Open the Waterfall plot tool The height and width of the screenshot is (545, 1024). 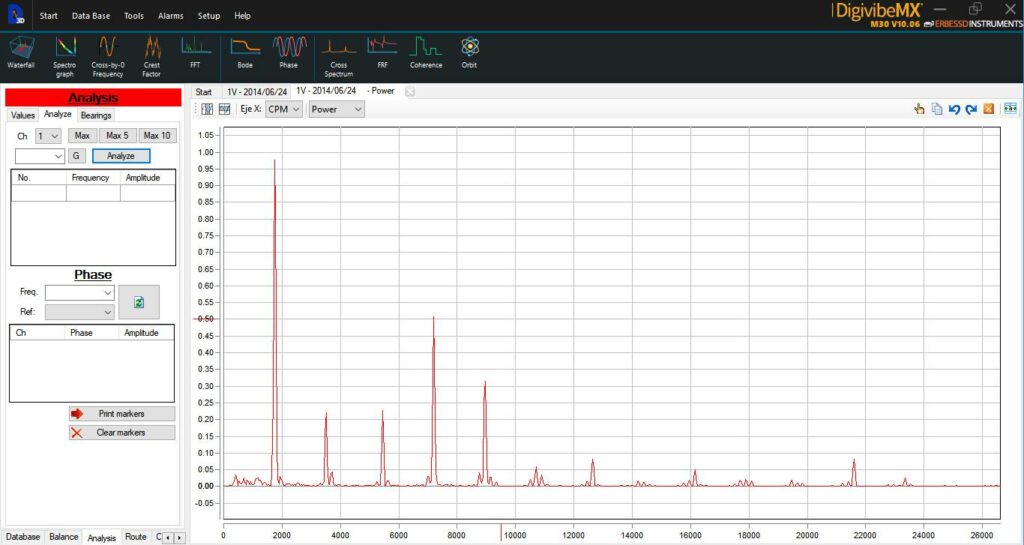click(x=21, y=52)
